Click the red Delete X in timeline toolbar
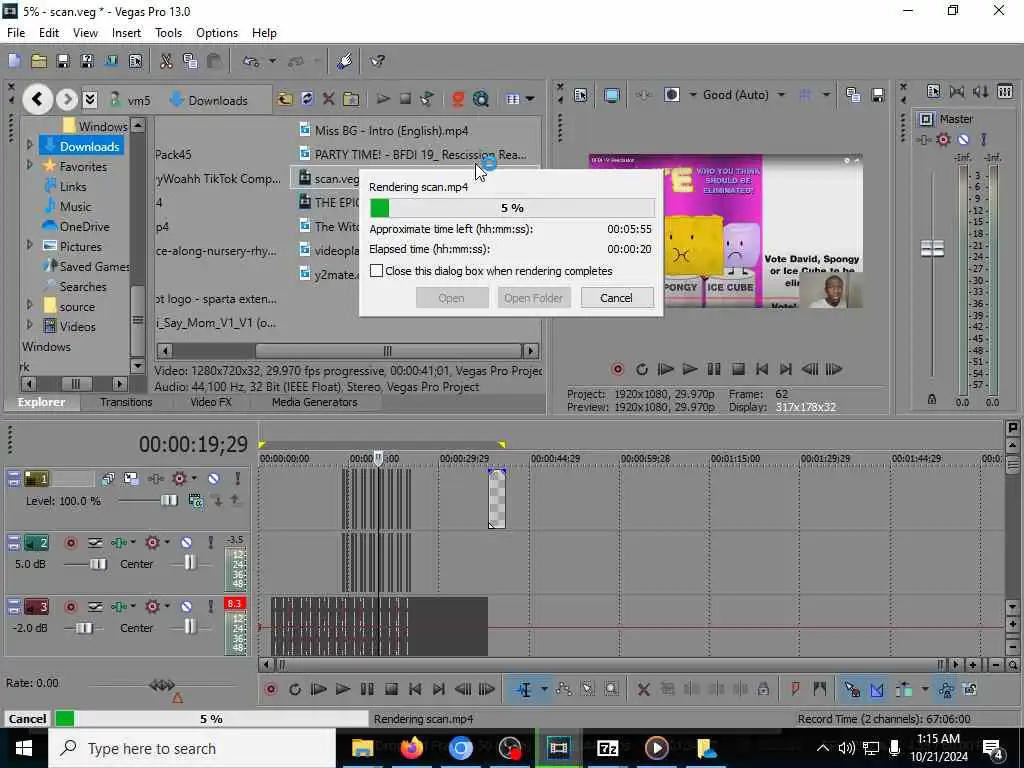 tap(643, 690)
